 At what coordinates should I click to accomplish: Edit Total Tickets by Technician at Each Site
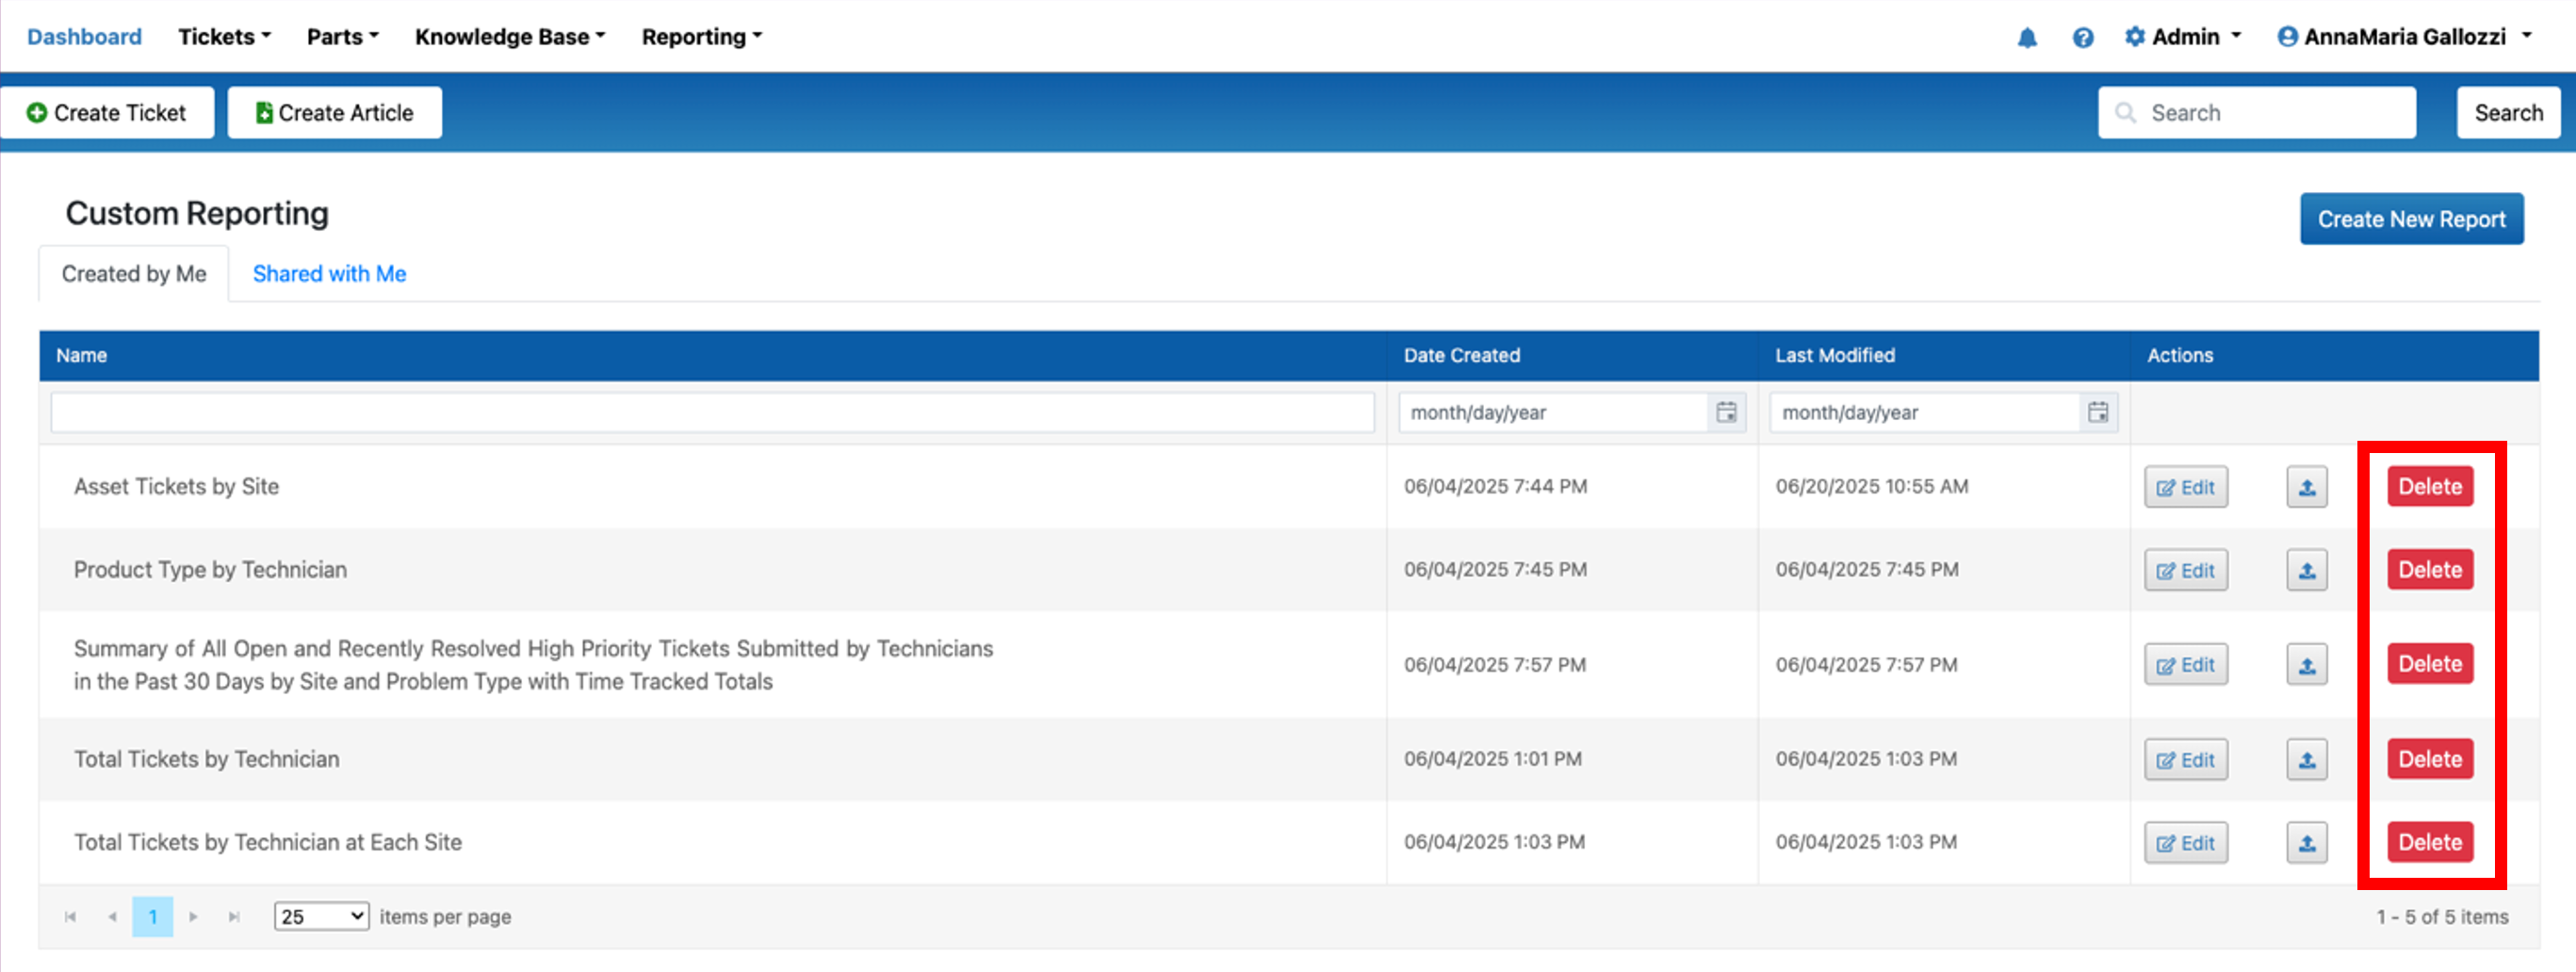click(2186, 843)
